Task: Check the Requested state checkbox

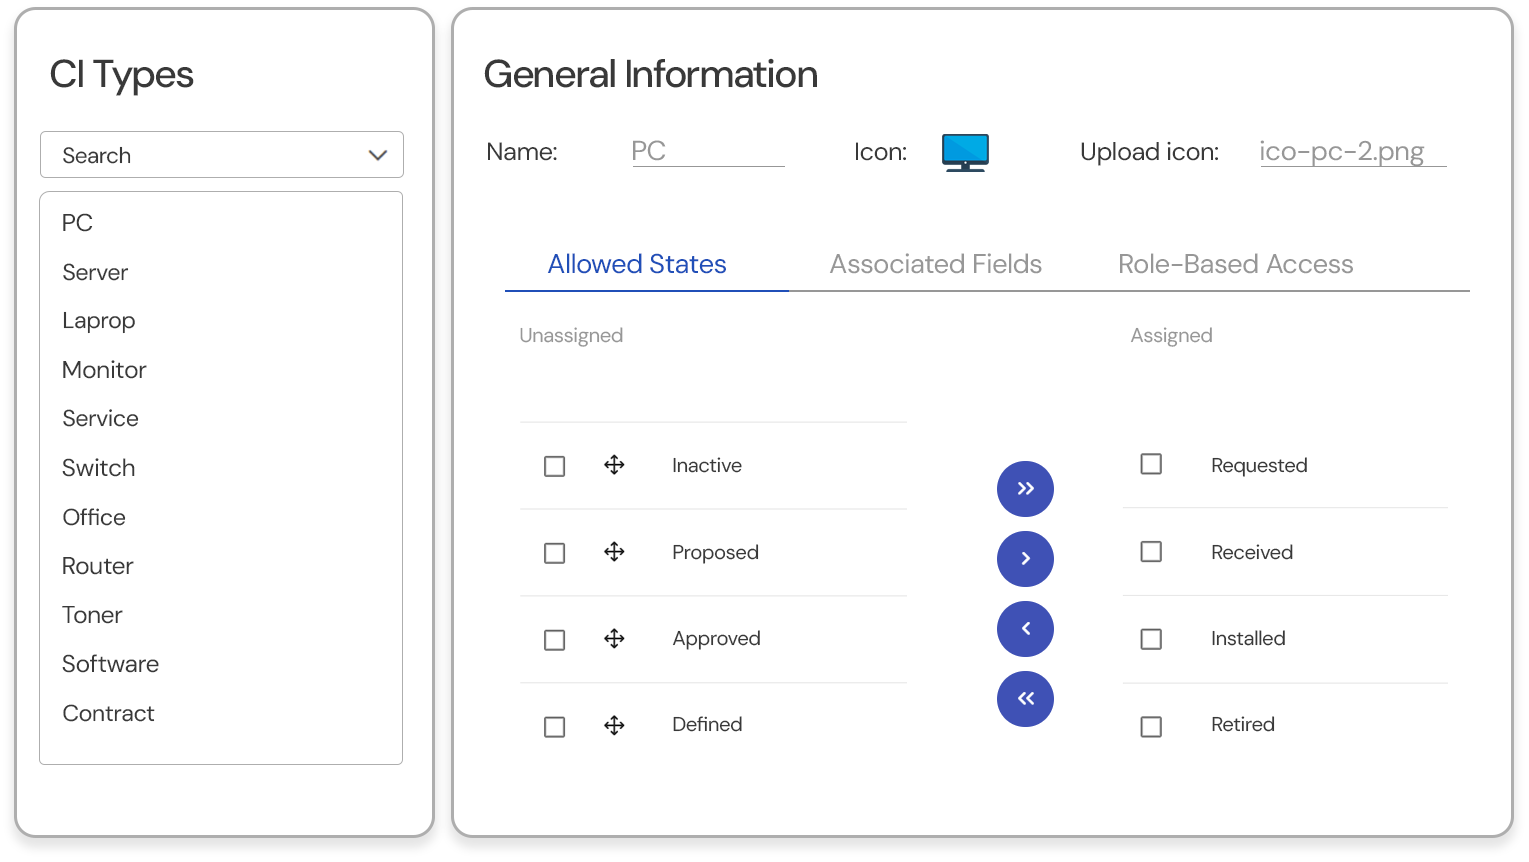Action: [1151, 464]
